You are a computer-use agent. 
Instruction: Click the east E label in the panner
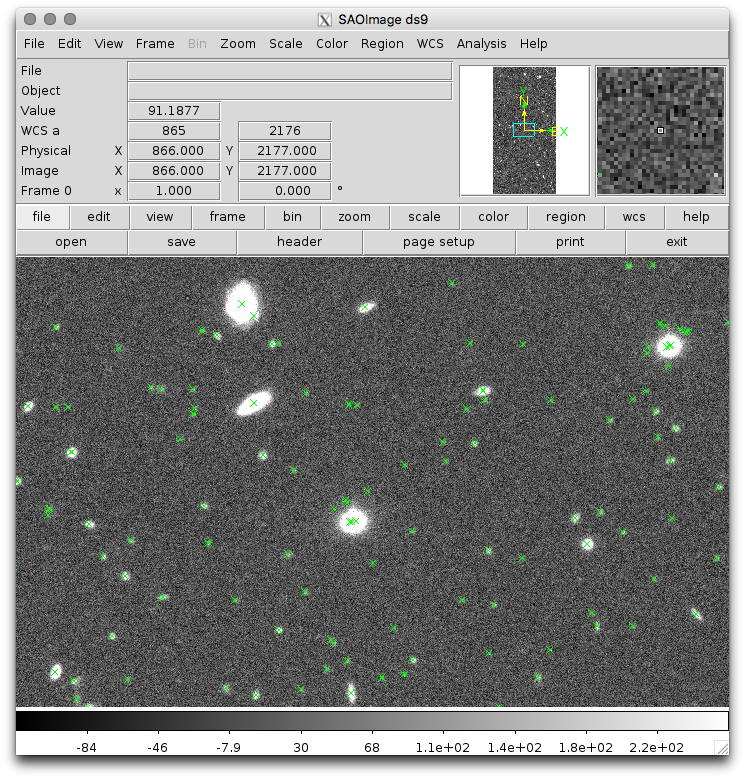554,132
